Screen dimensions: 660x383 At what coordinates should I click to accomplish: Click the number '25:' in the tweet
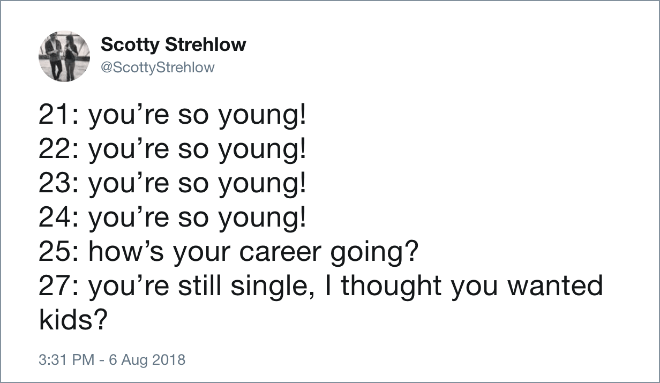click(58, 252)
